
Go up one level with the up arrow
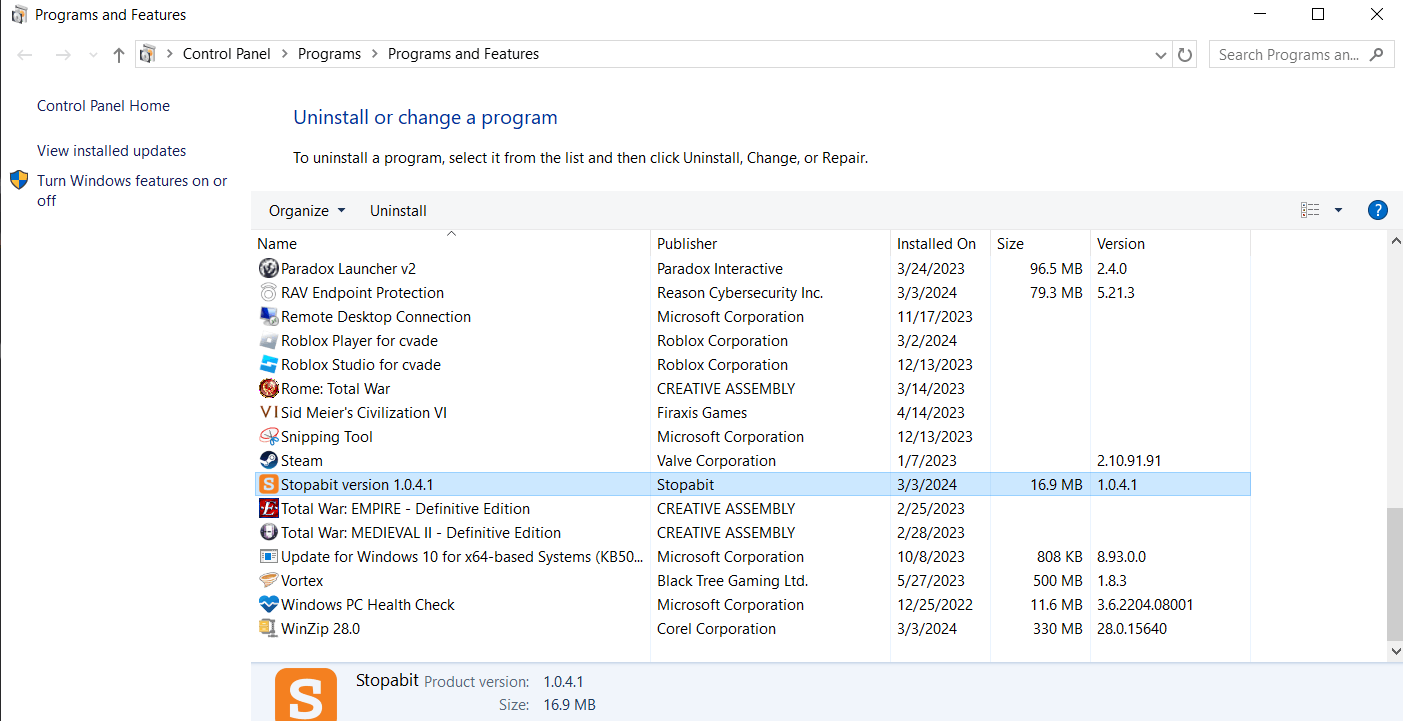(x=119, y=55)
